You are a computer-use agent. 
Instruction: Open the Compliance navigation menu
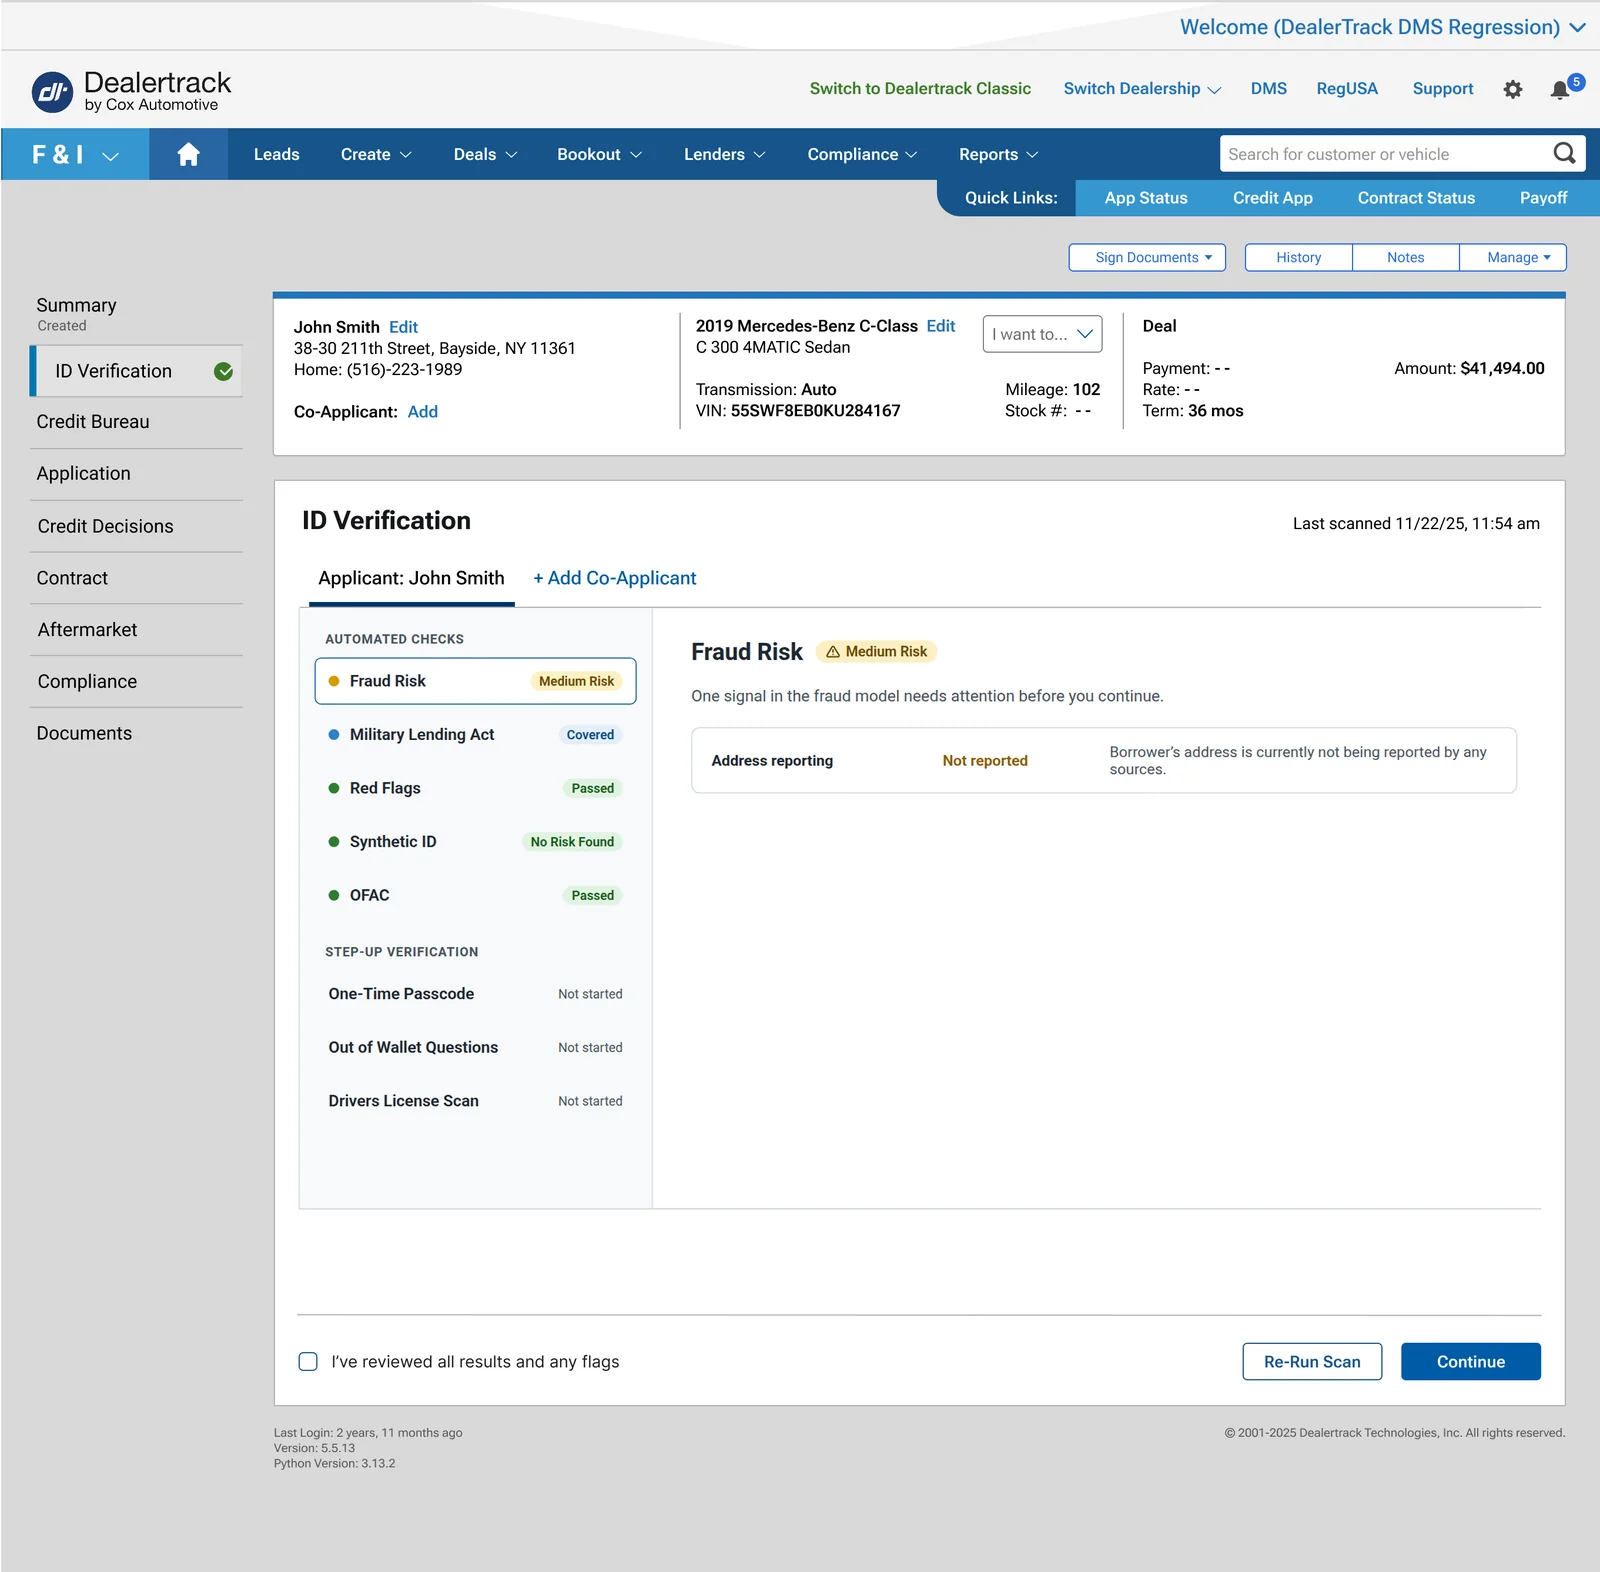point(862,154)
